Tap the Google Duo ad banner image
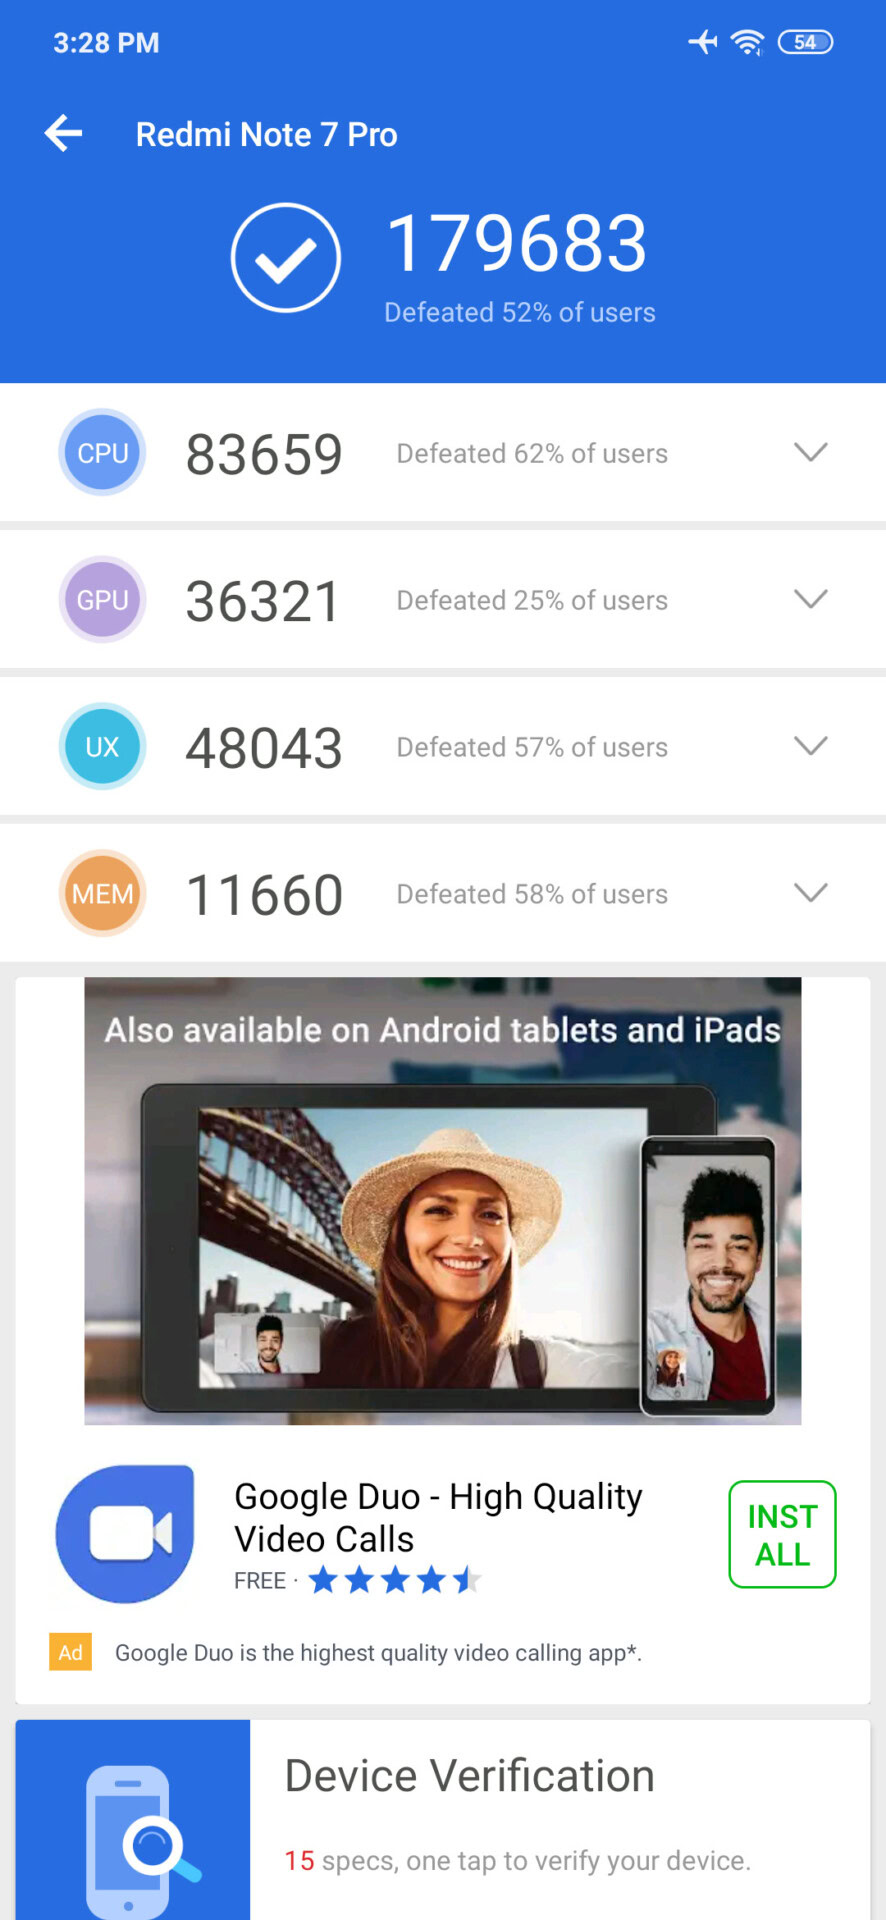Screen dimensions: 886x1920 click(443, 1201)
